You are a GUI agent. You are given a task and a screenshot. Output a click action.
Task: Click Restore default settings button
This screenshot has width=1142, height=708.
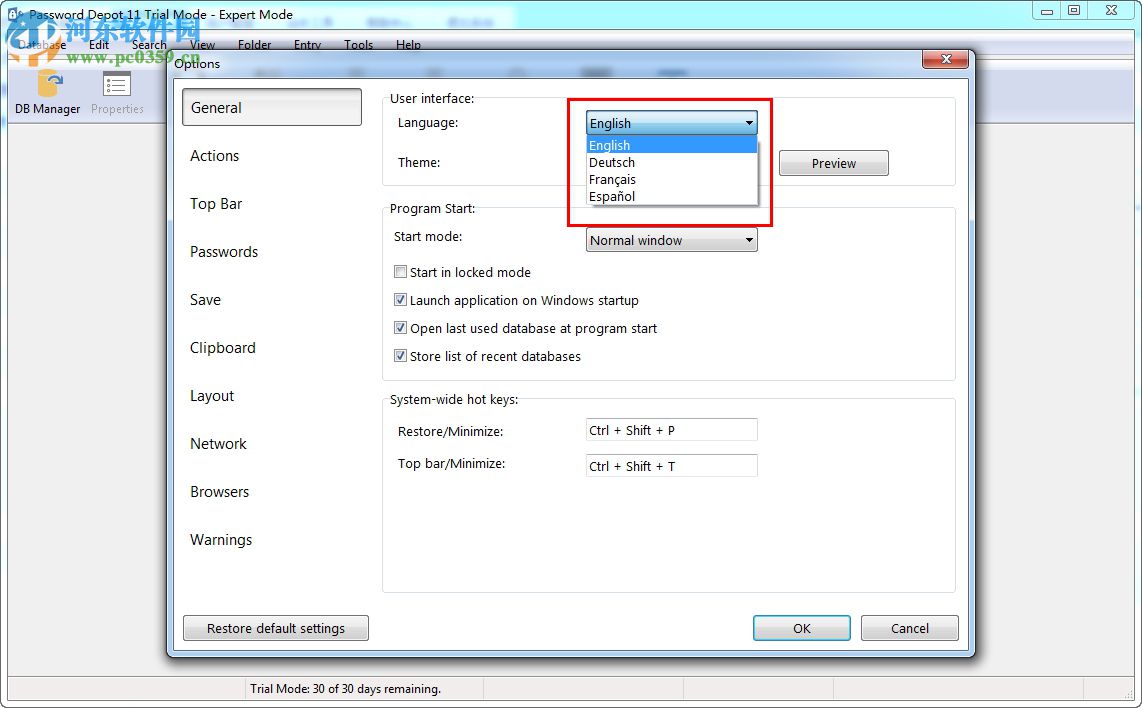pos(276,628)
